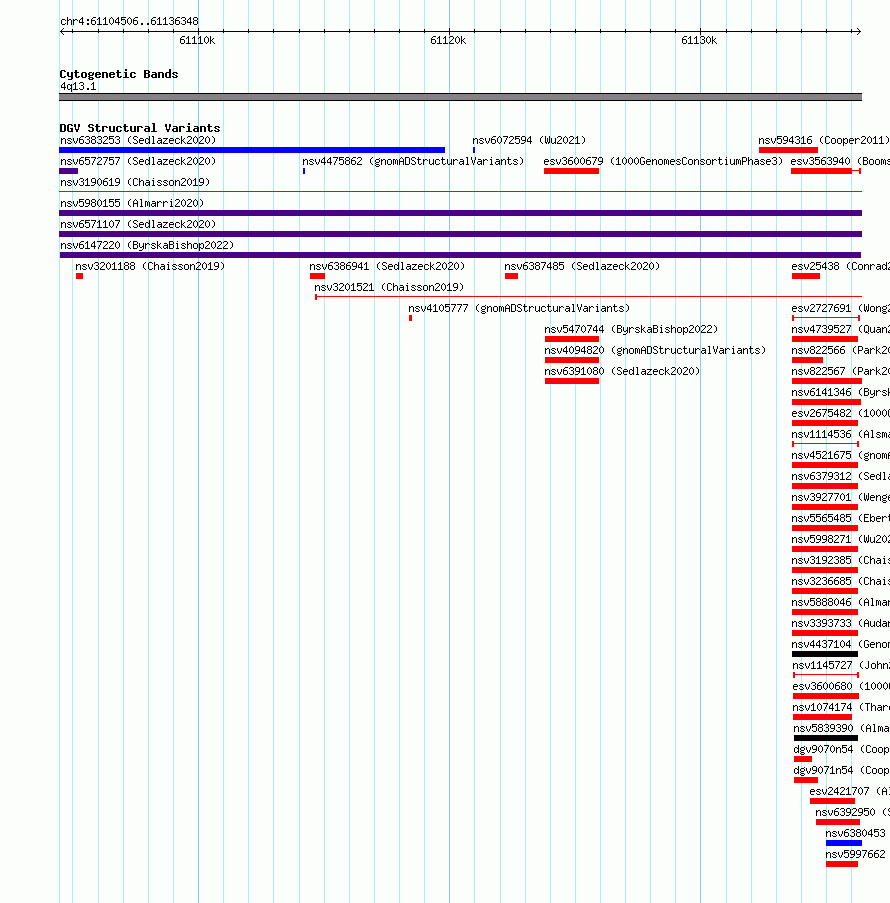Viewport: 890px width, 903px height.
Task: Click nsv5997662 variant label
Action: 855,855
